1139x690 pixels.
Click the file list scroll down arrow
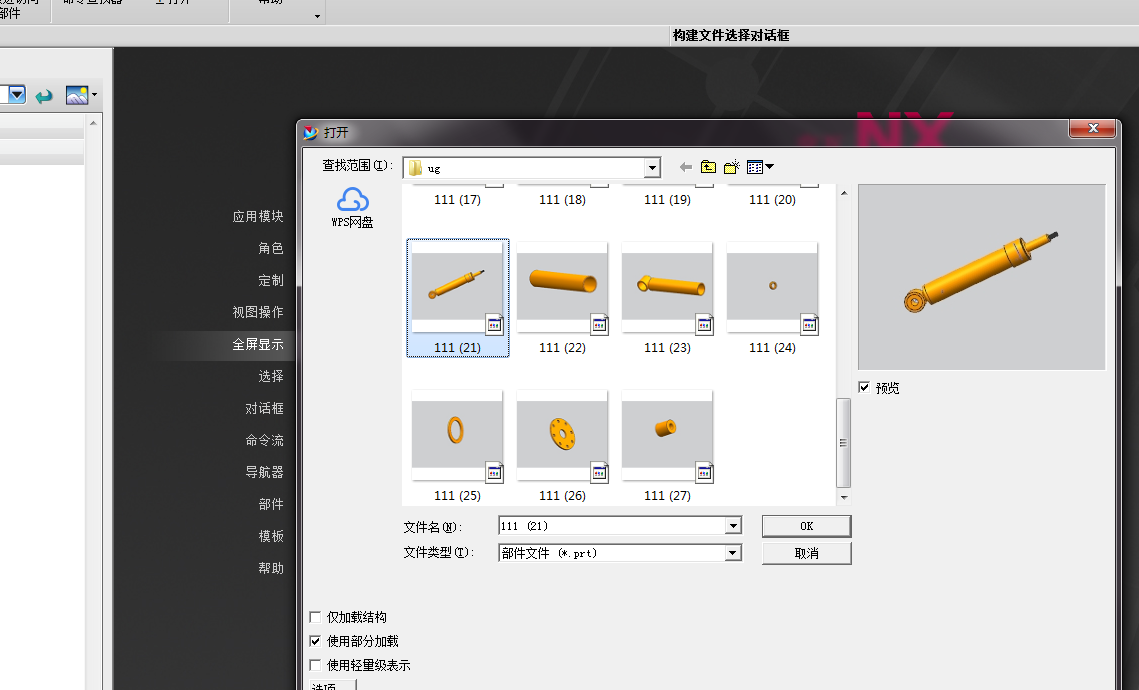click(x=843, y=498)
